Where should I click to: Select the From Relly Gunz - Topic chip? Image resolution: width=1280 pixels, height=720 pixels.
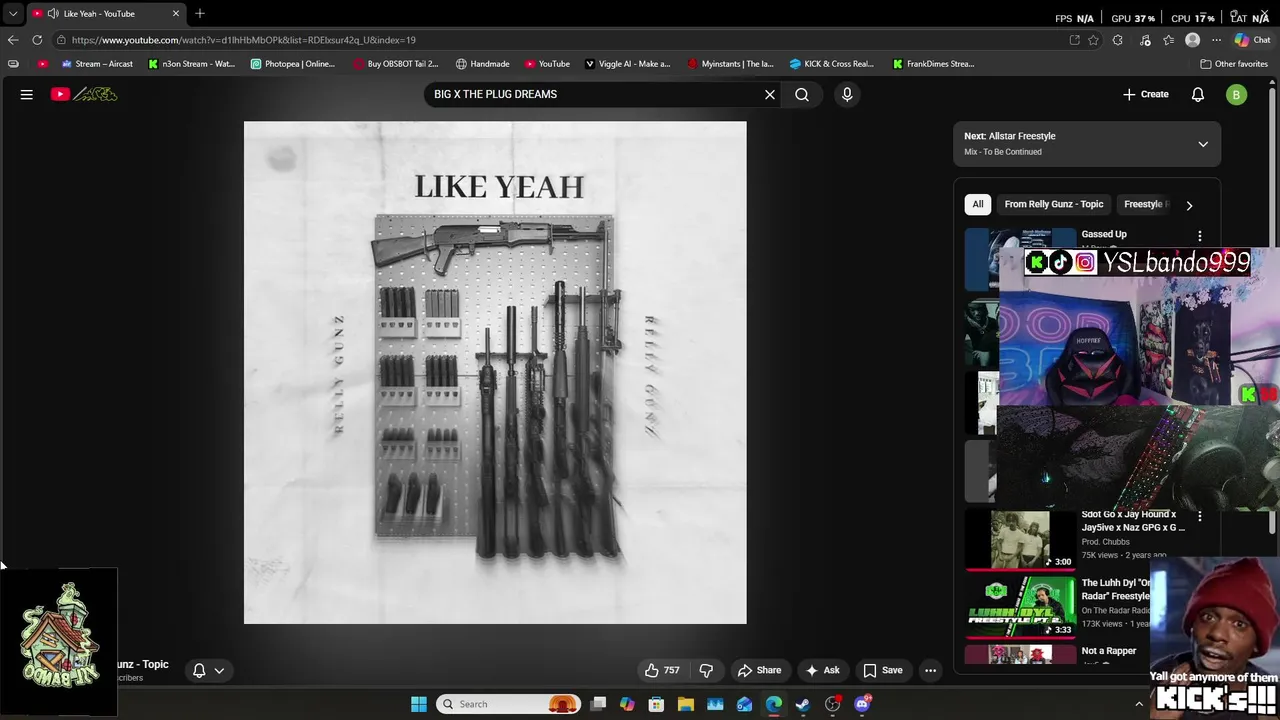coord(1054,204)
